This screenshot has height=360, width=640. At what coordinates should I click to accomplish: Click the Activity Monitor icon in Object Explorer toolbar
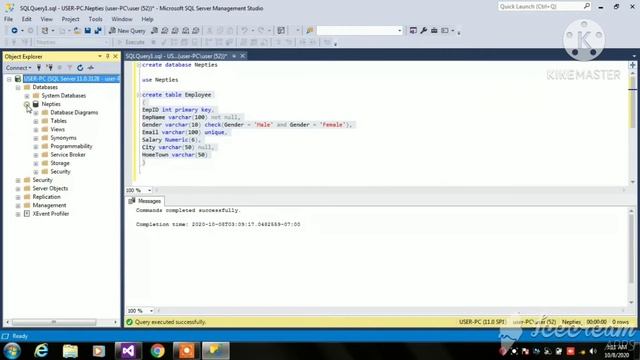coord(91,68)
